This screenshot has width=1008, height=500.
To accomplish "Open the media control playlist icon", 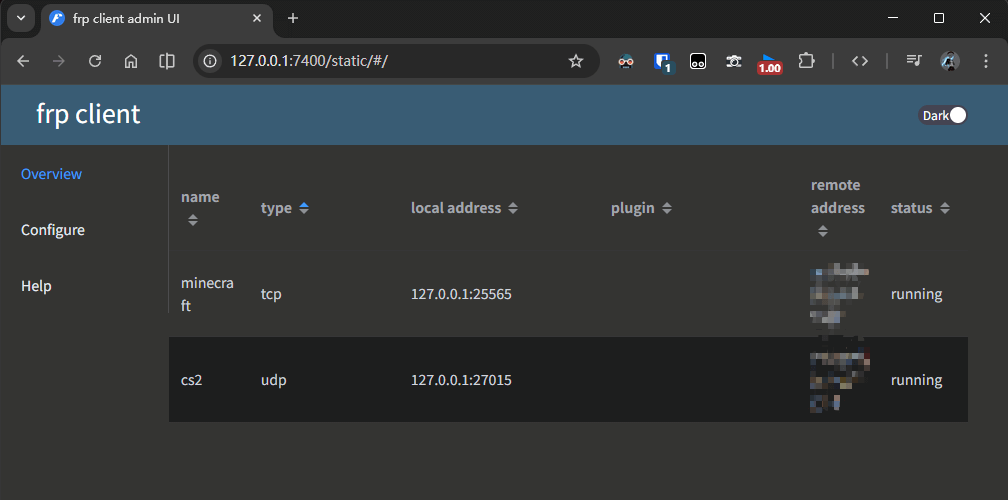I will click(x=914, y=61).
